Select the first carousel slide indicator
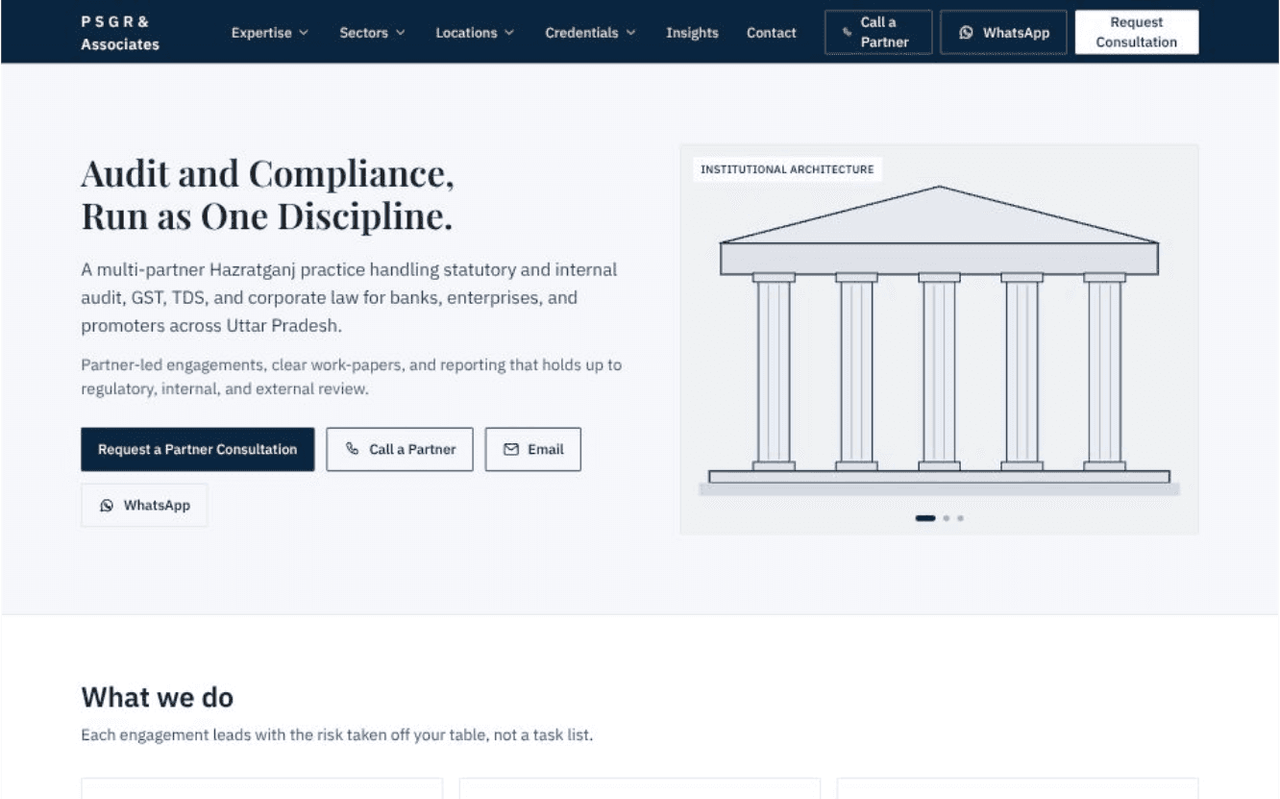This screenshot has height=799, width=1280. click(x=926, y=518)
